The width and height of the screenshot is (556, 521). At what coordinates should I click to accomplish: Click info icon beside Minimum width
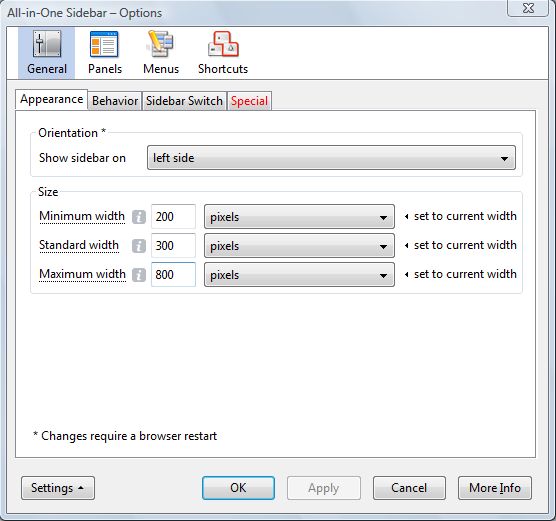click(139, 217)
